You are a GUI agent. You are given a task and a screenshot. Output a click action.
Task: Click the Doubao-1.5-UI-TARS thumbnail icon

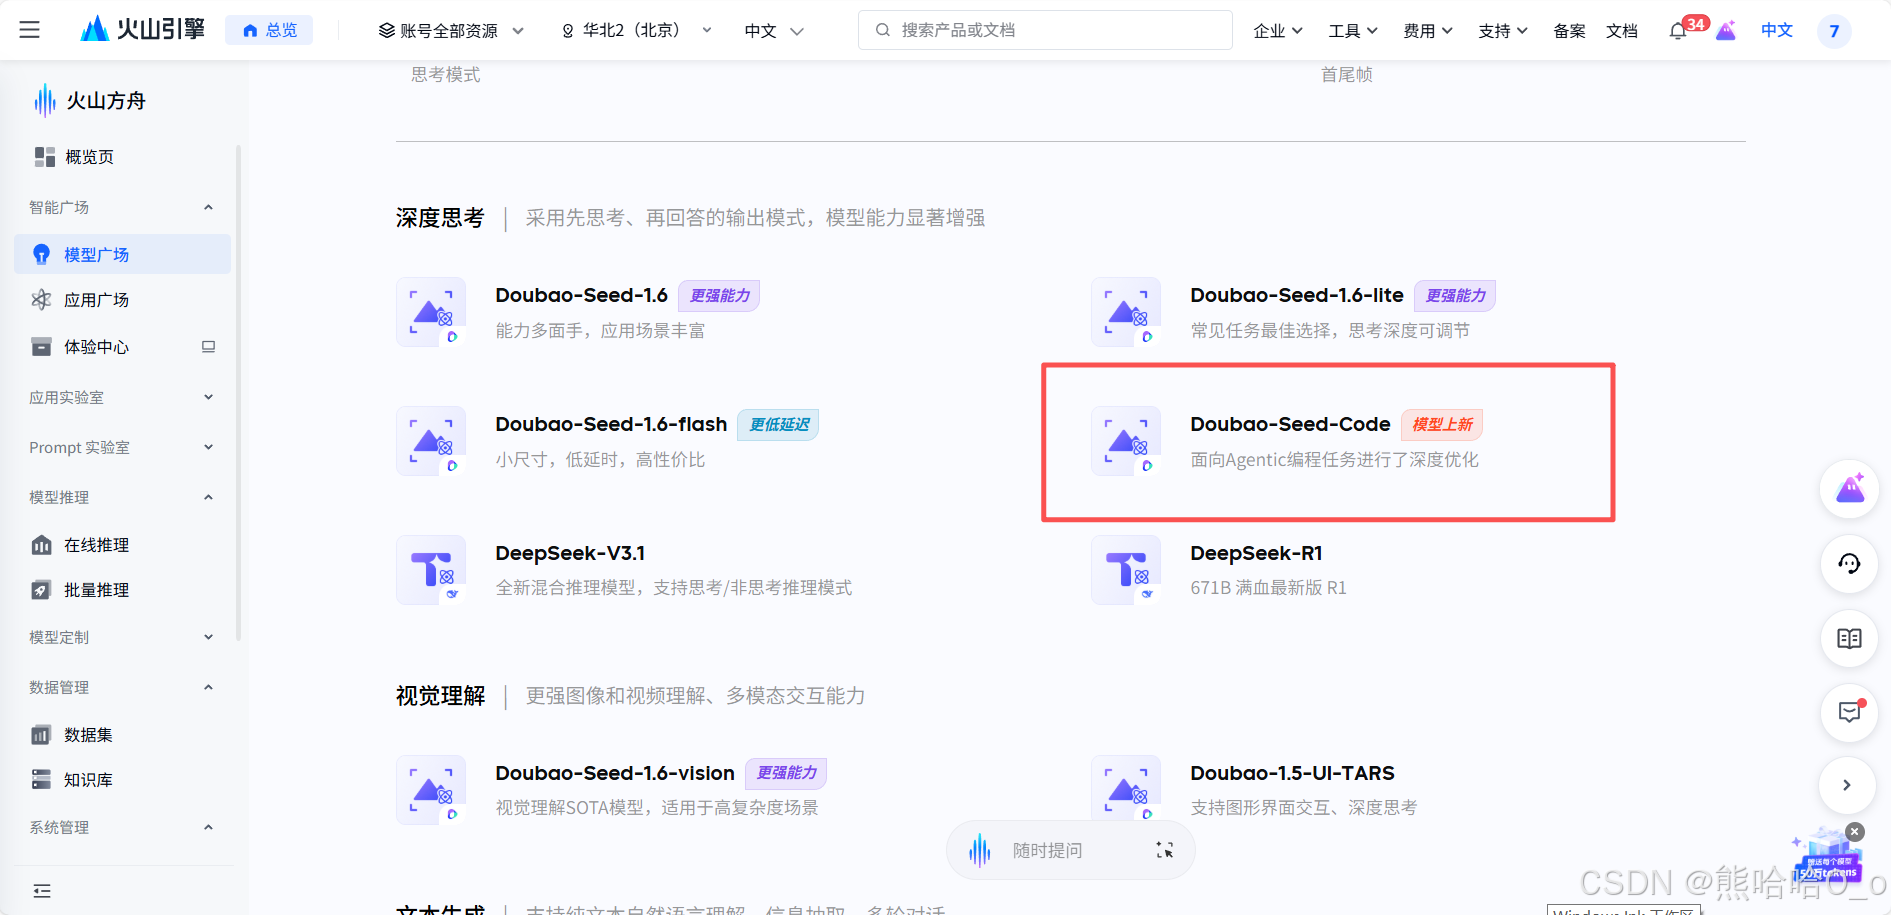coord(1126,790)
